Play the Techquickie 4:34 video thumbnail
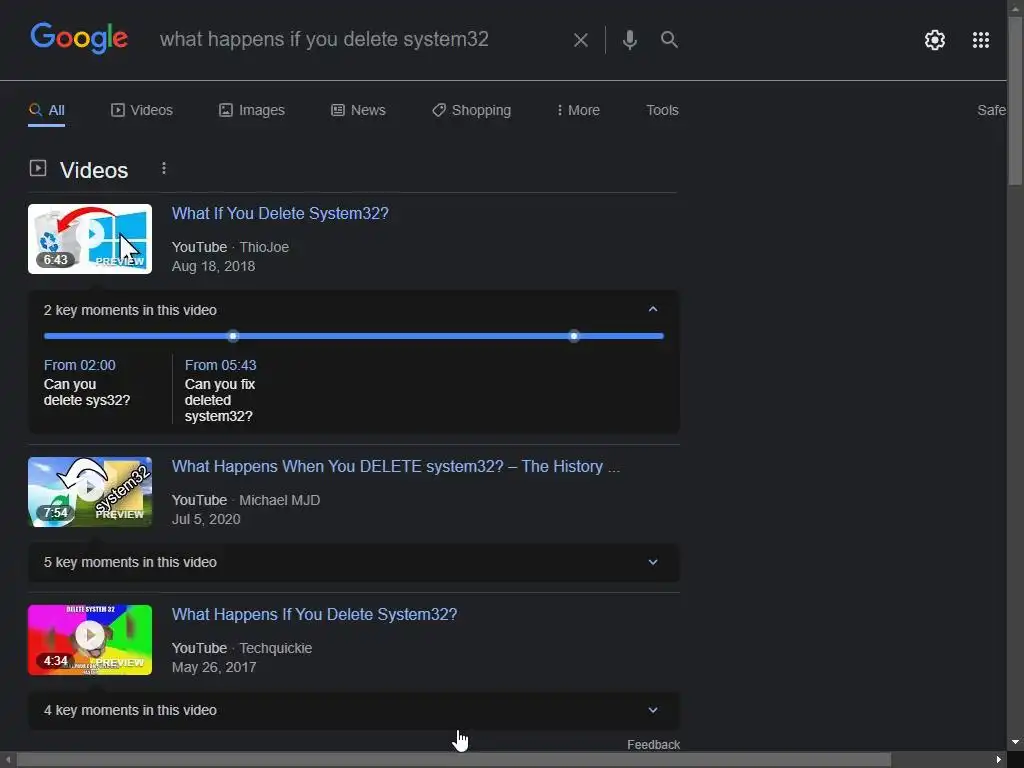The height and width of the screenshot is (768, 1024). pos(90,640)
